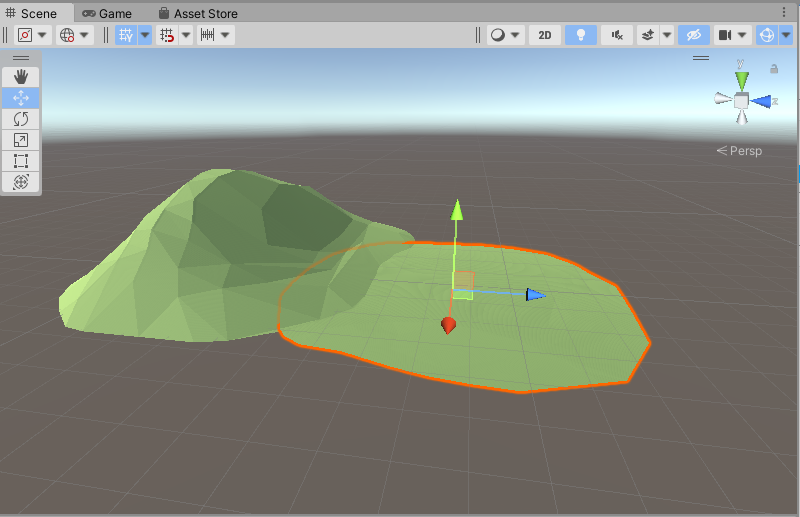The image size is (800, 517).
Task: Select the Hand view tool
Action: (21, 77)
